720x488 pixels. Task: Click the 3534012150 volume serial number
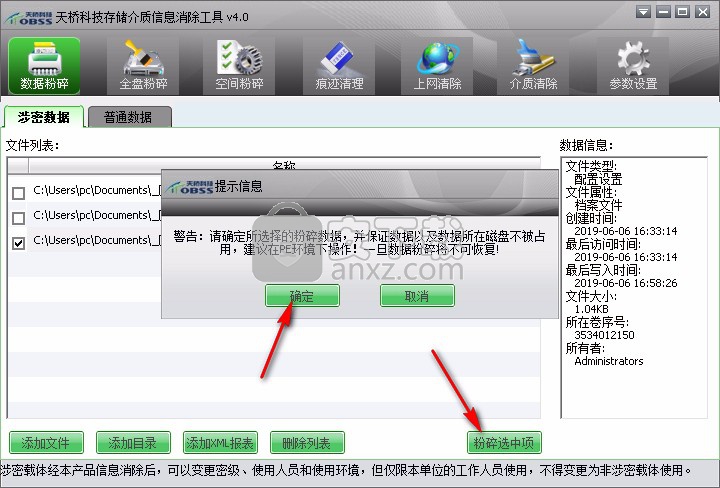604,335
